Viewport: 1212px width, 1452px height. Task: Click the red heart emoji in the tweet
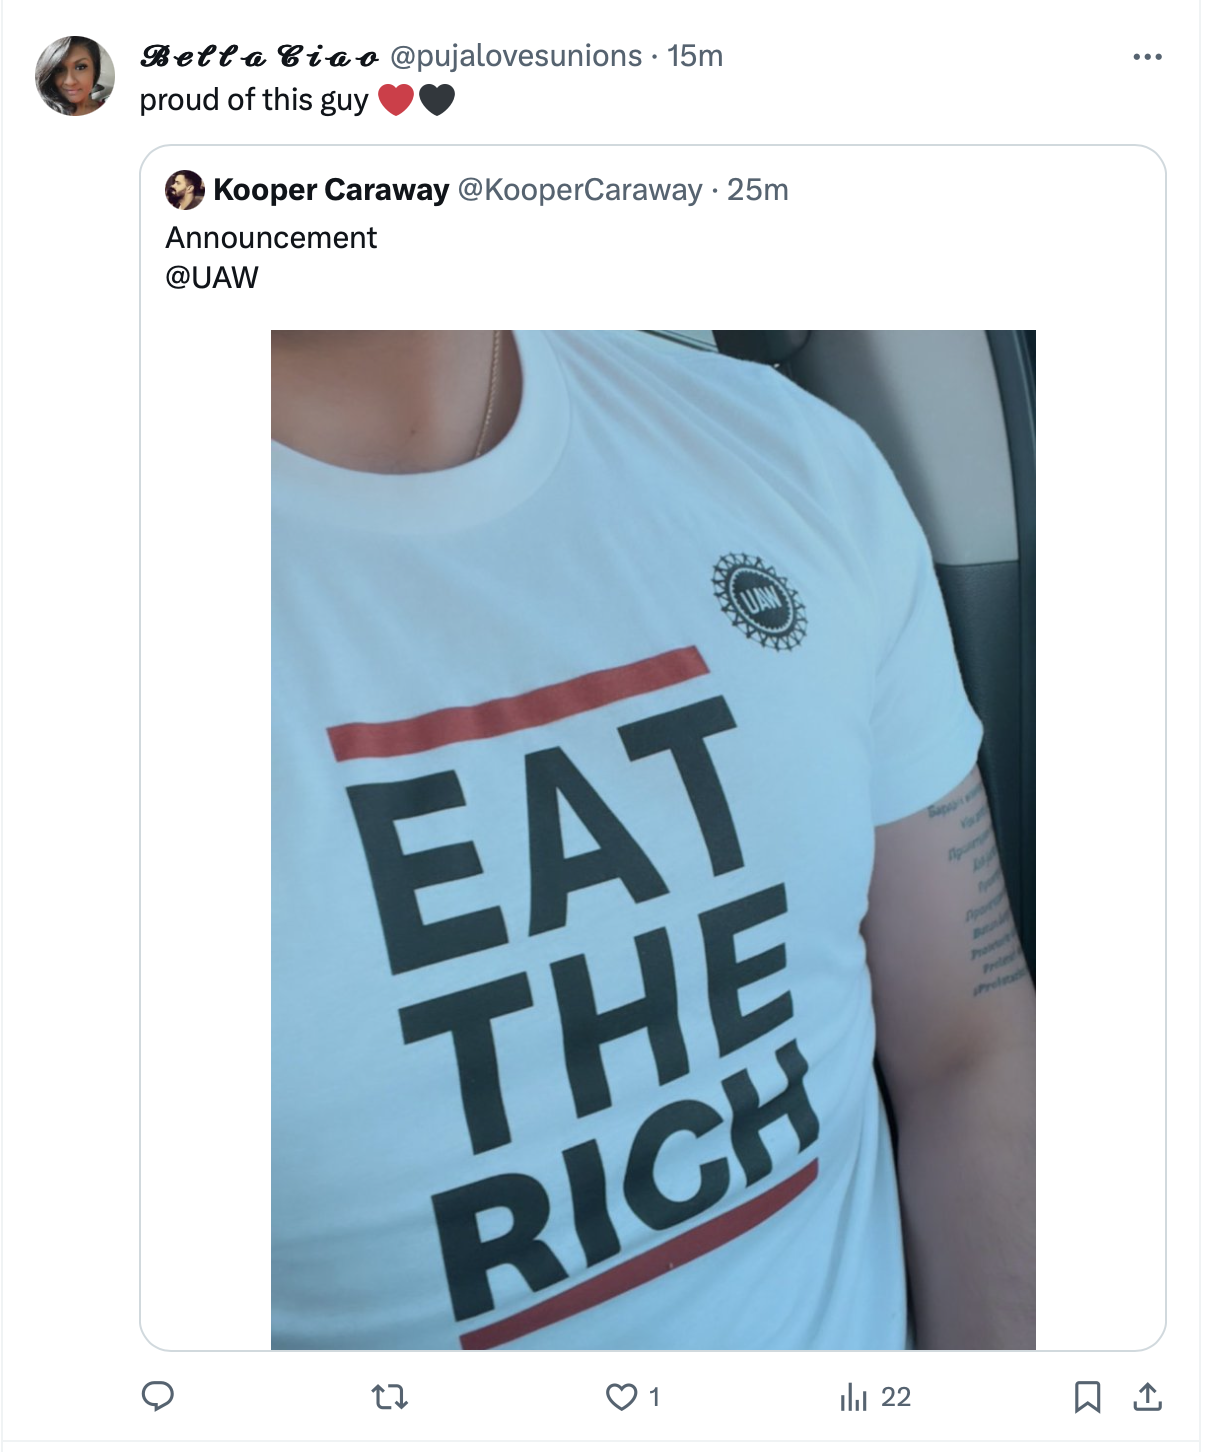[x=396, y=100]
